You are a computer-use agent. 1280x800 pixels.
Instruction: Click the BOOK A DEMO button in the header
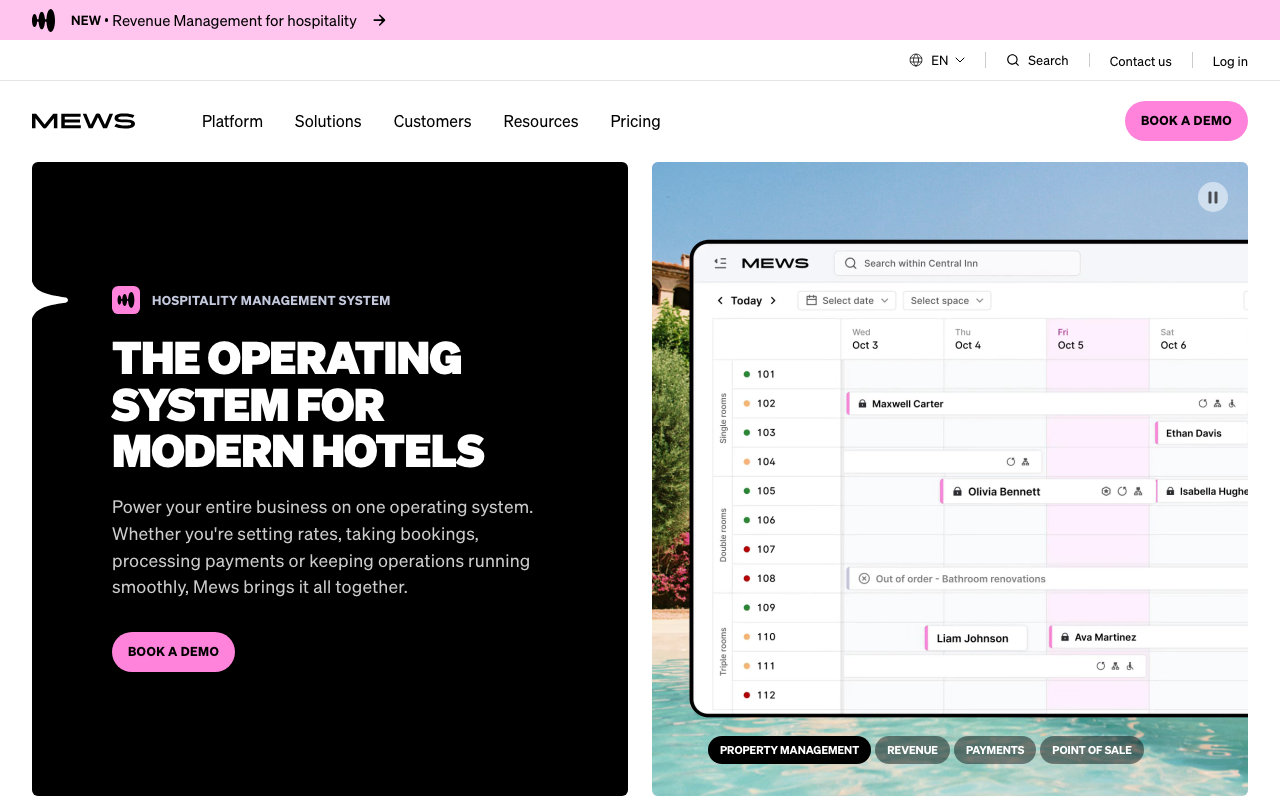click(1186, 121)
